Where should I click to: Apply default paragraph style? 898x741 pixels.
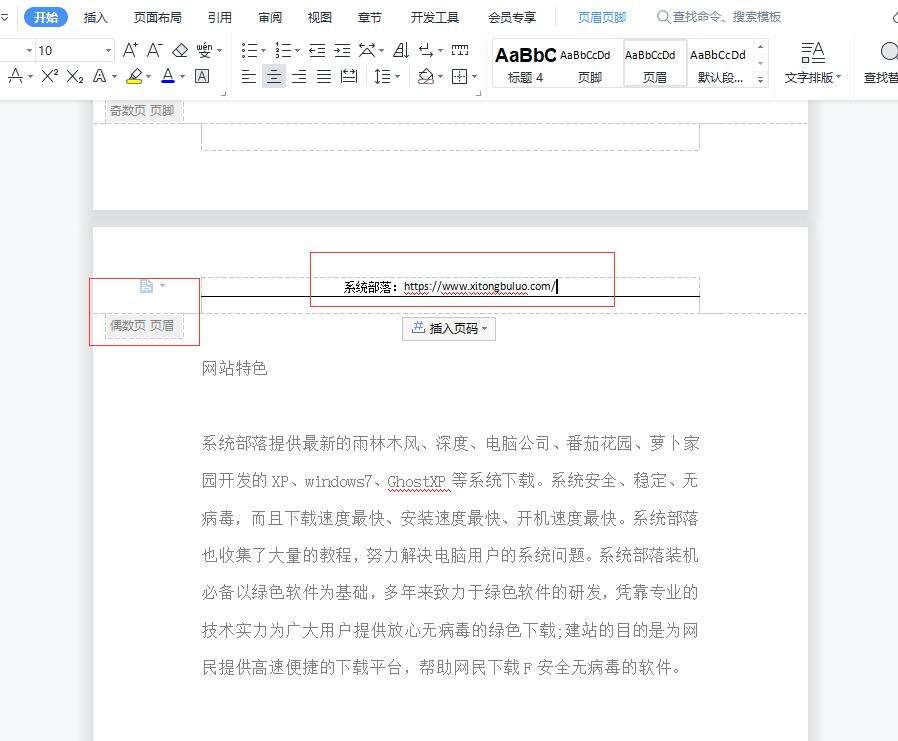719,64
